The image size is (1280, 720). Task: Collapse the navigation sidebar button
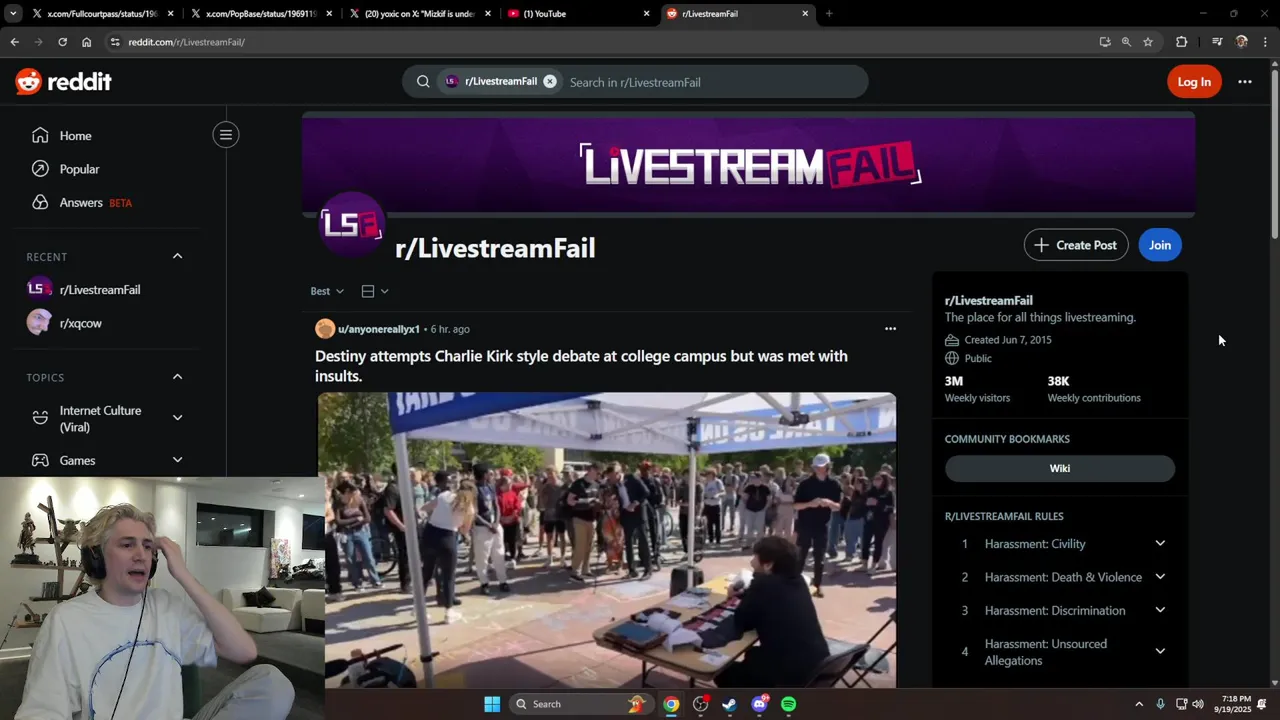[226, 135]
